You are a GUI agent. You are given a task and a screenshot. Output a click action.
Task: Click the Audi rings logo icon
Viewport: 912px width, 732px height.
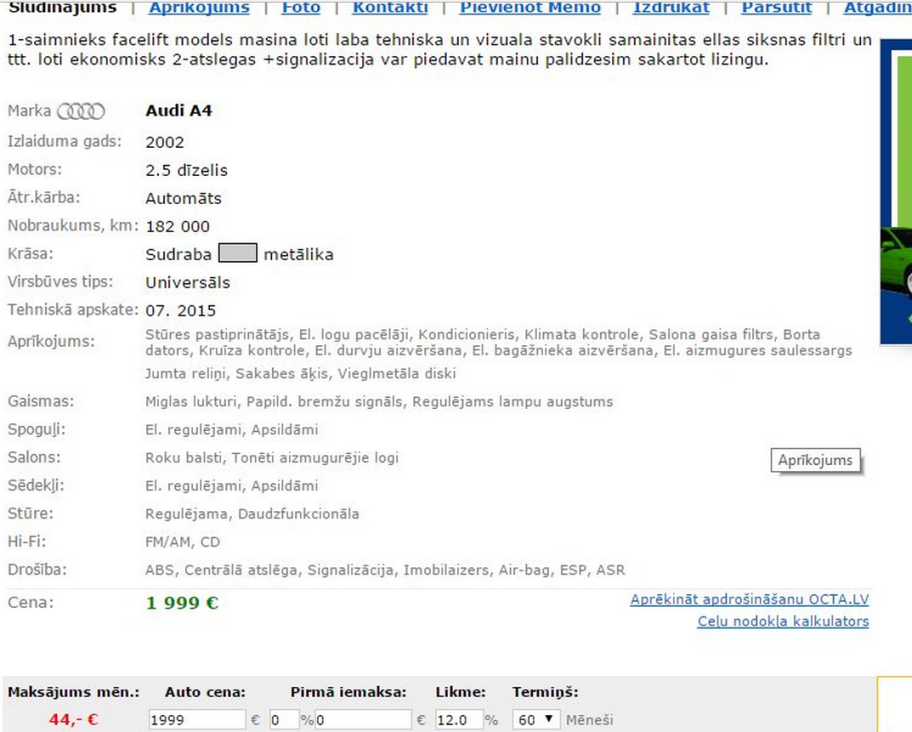click(x=81, y=111)
